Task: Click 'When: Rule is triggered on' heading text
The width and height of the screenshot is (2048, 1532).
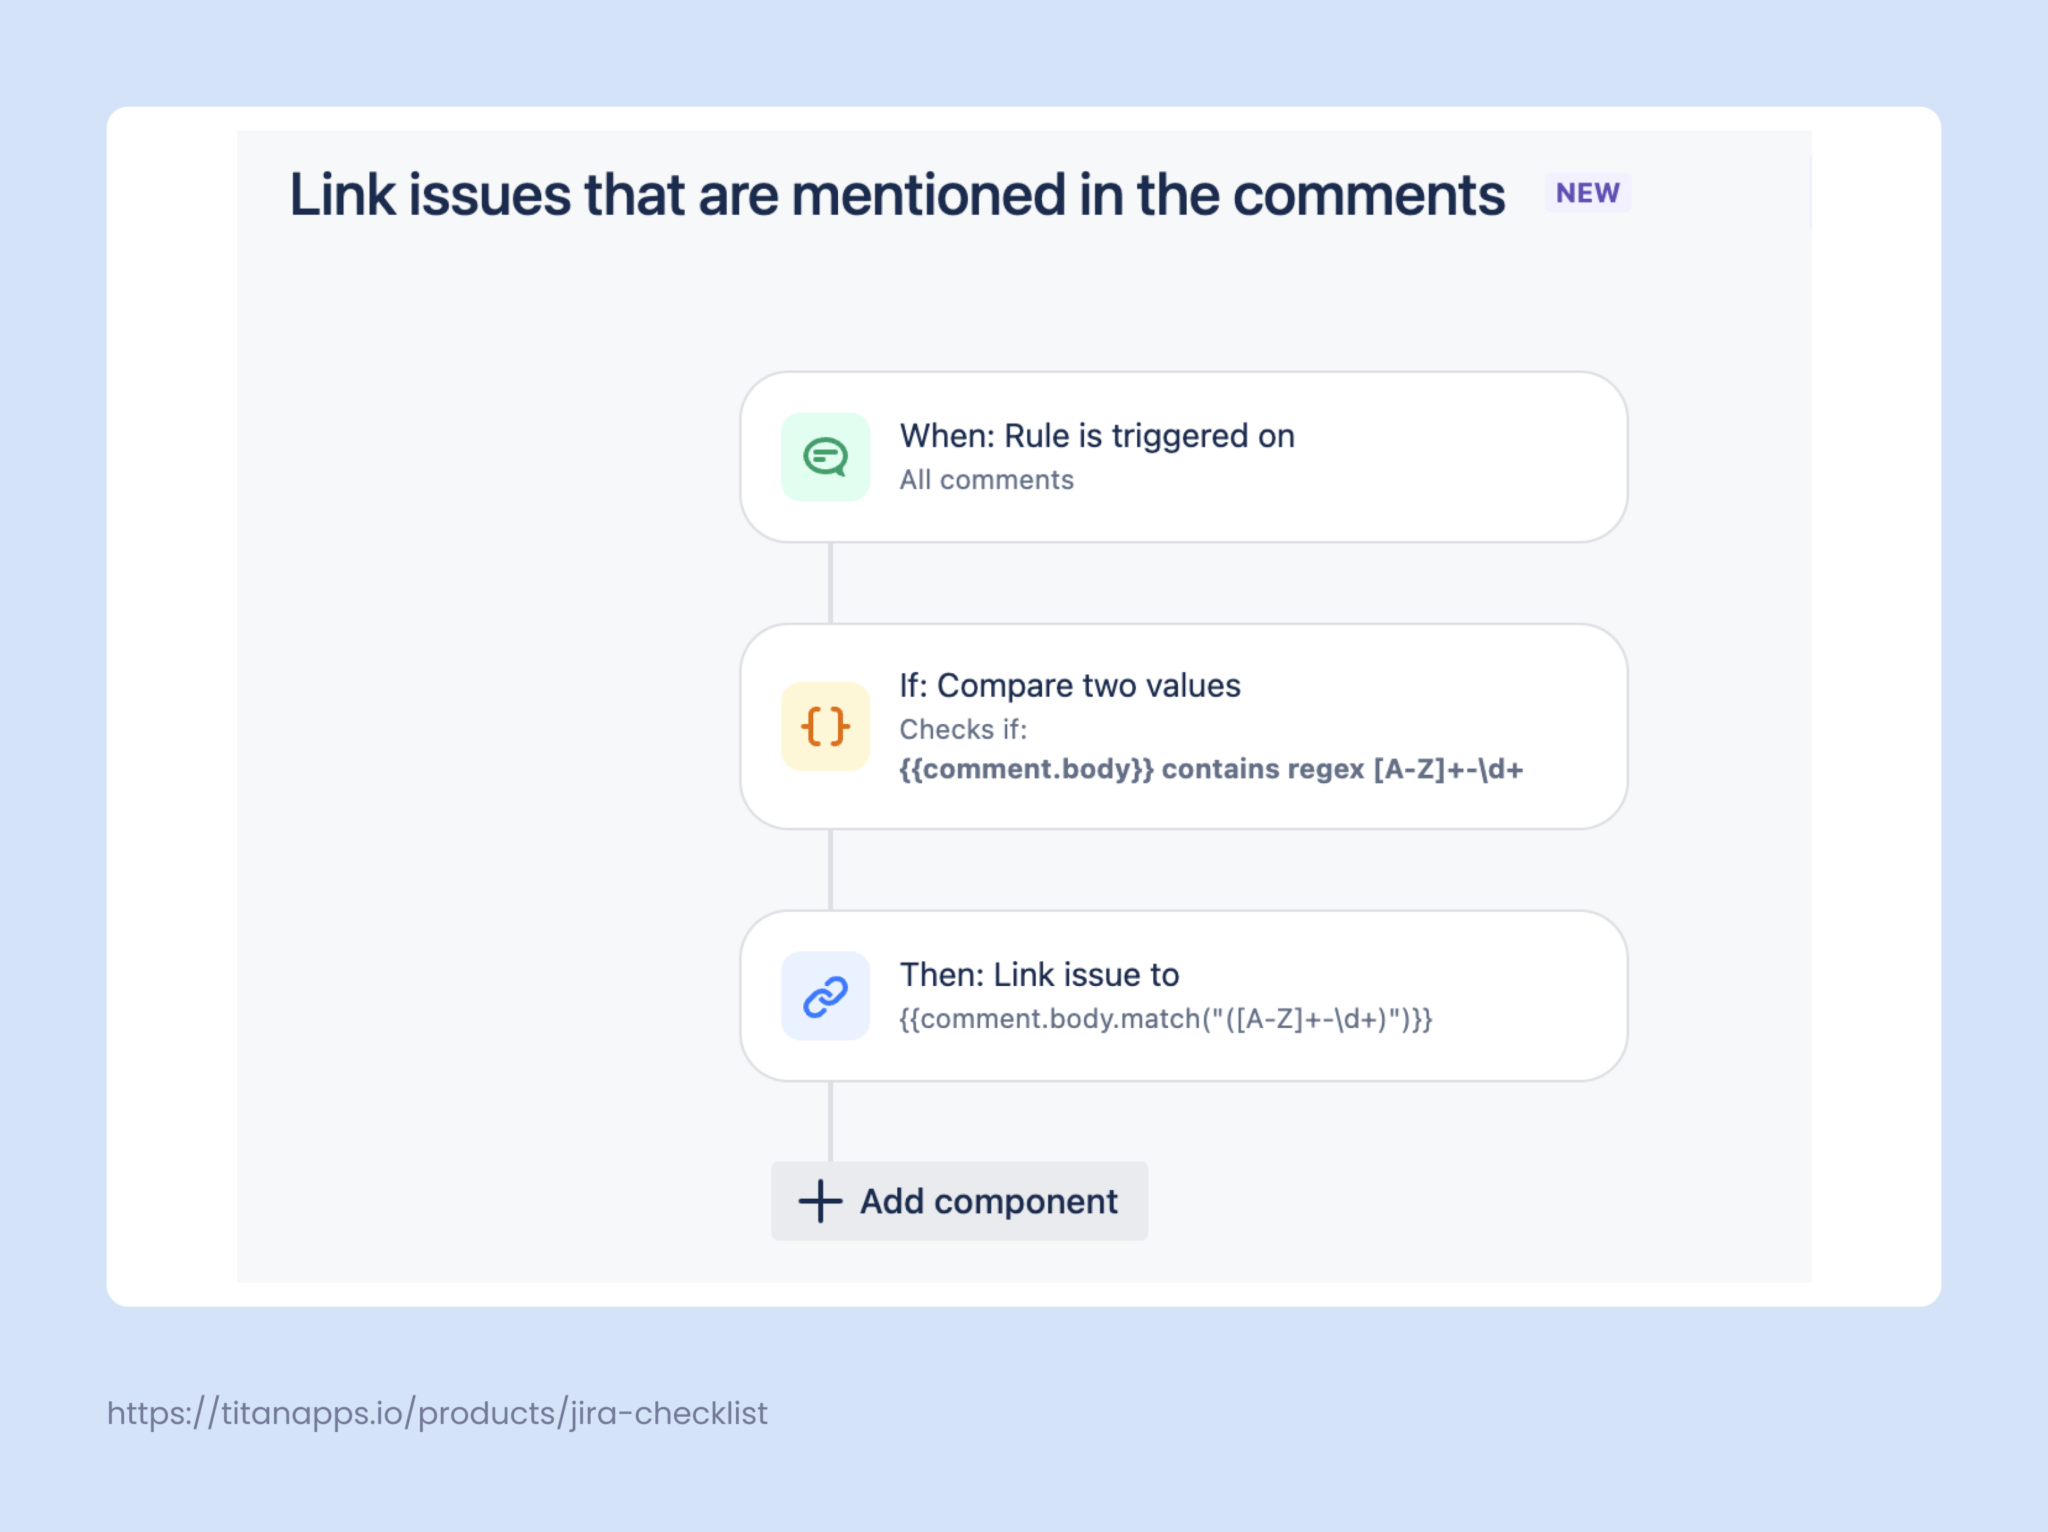Action: 1097,436
